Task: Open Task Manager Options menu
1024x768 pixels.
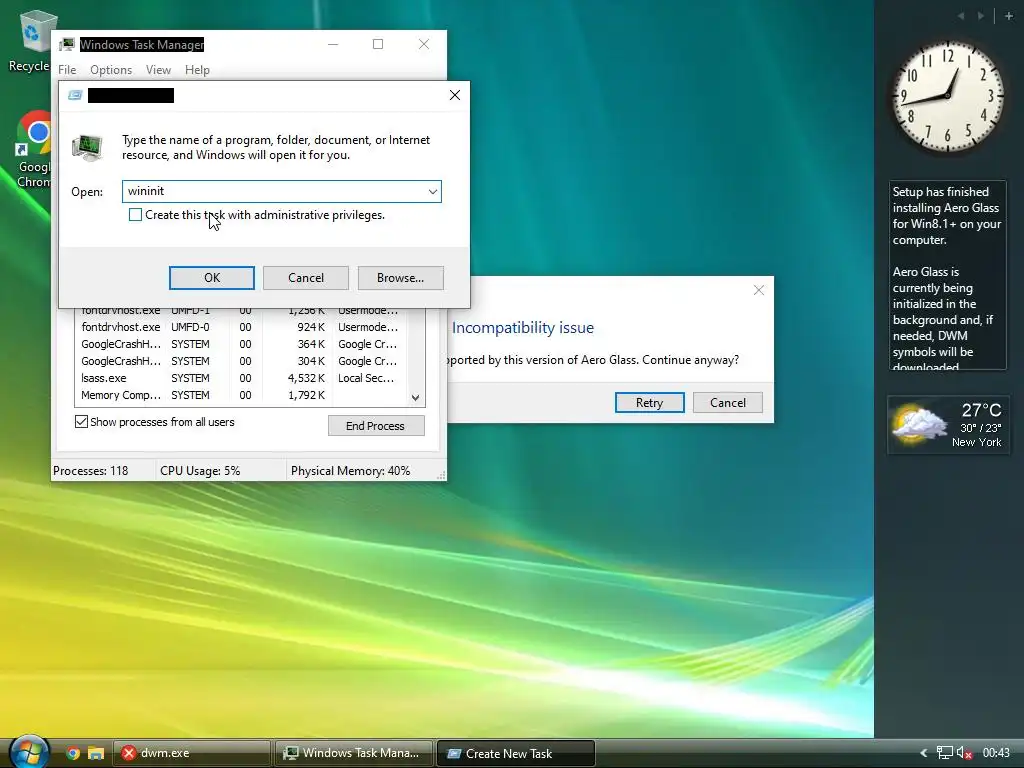Action: [111, 70]
